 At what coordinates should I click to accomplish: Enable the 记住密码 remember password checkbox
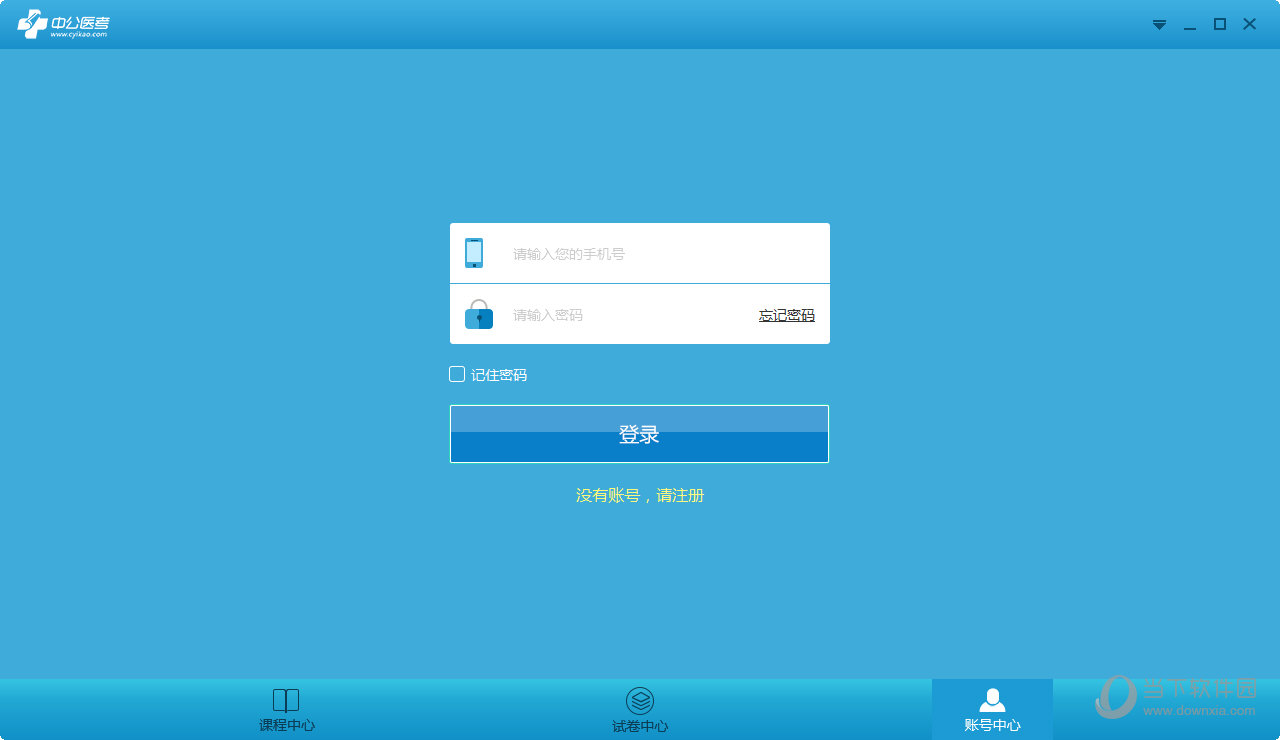[x=457, y=374]
